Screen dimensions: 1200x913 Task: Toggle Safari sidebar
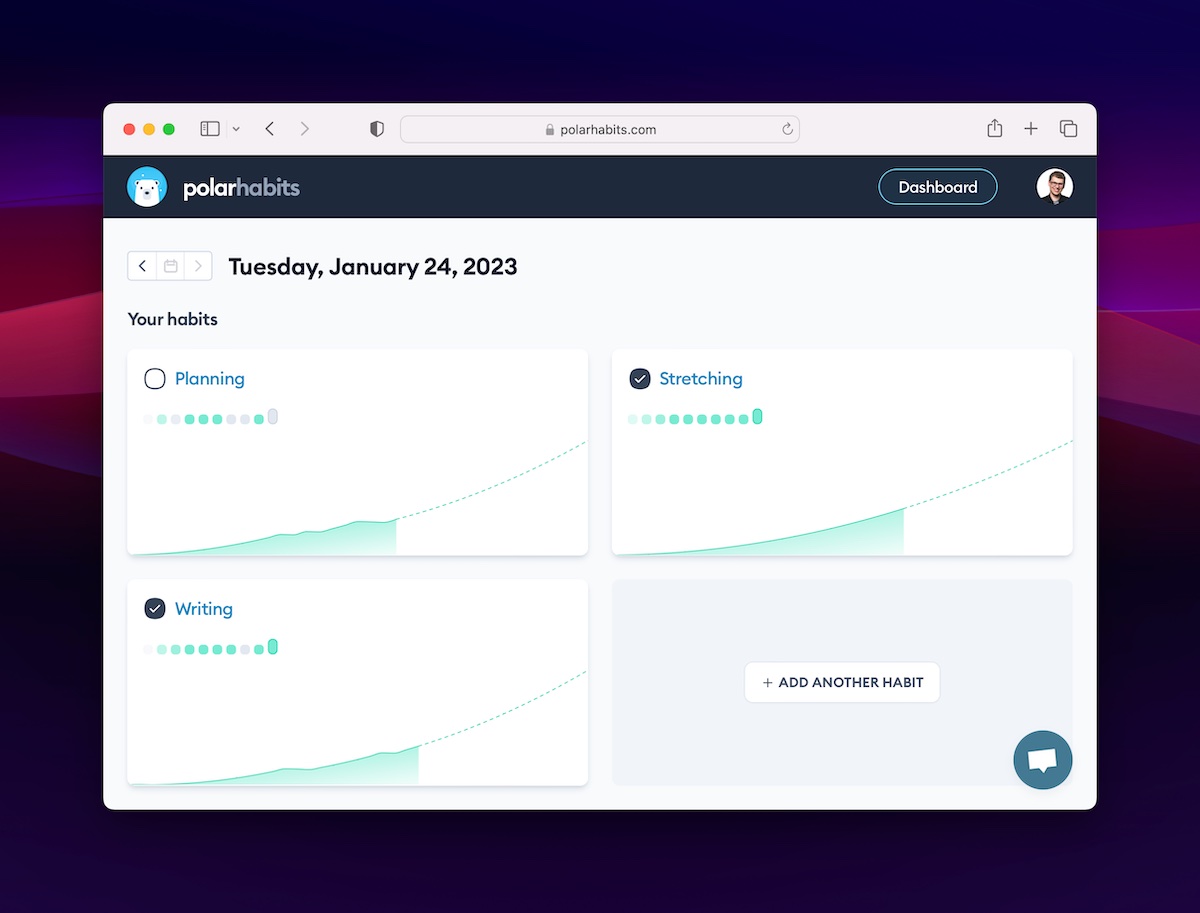pos(210,129)
